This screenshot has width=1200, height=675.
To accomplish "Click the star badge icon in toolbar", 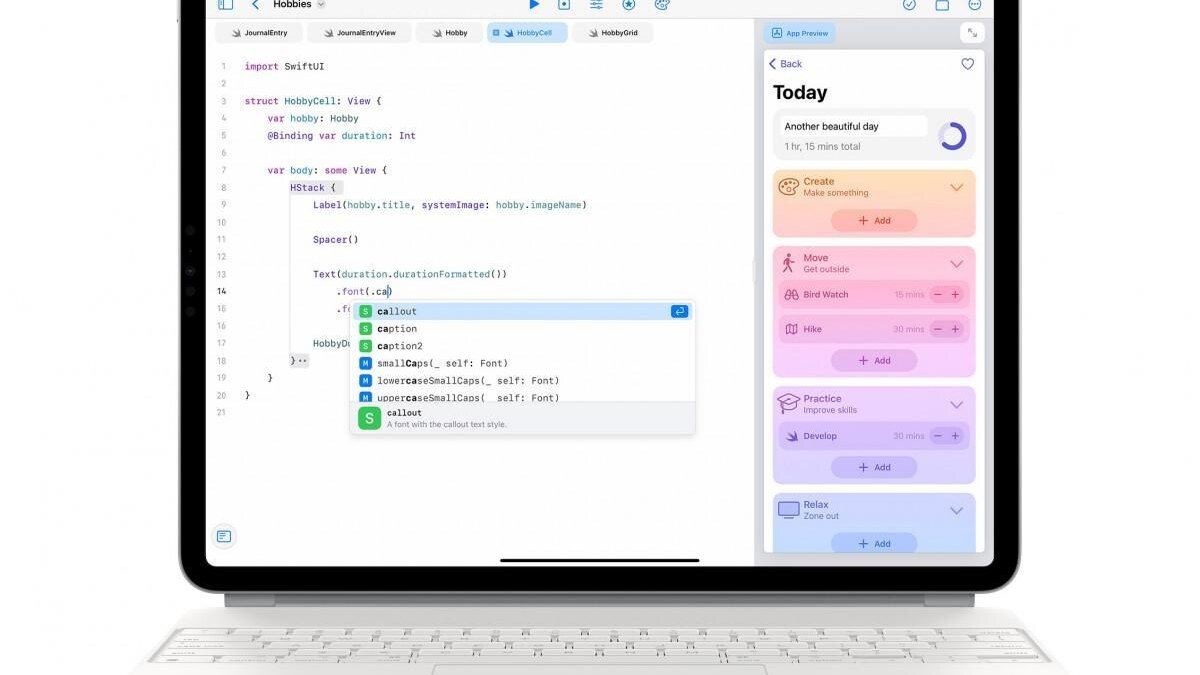I will pos(628,5).
